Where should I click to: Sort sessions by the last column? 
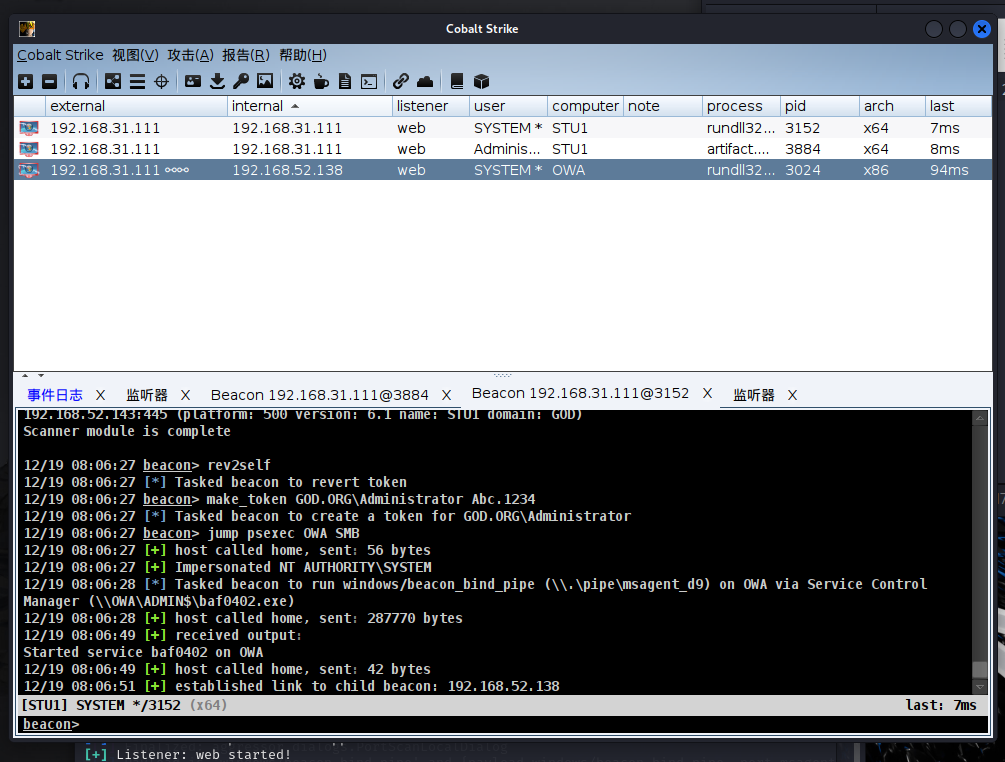pyautogui.click(x=958, y=106)
